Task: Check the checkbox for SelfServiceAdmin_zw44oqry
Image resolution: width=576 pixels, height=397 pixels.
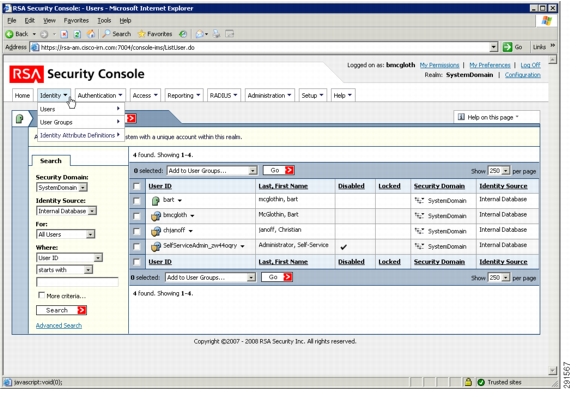Action: click(137, 246)
